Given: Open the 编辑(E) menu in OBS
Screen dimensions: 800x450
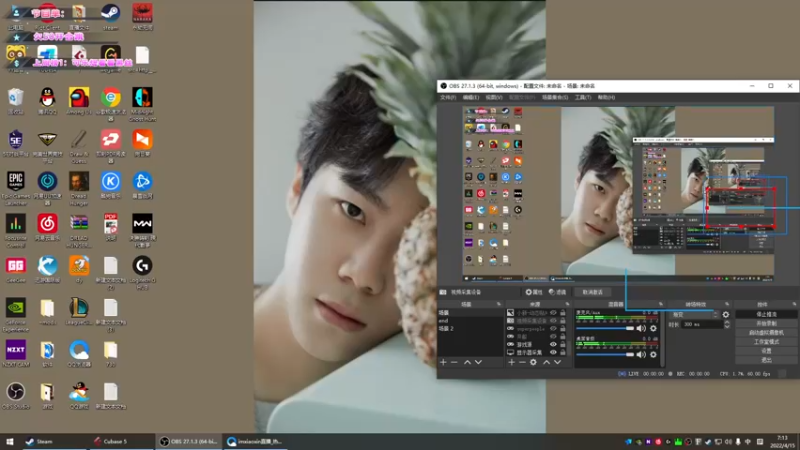Looking at the screenshot, I should (x=470, y=97).
